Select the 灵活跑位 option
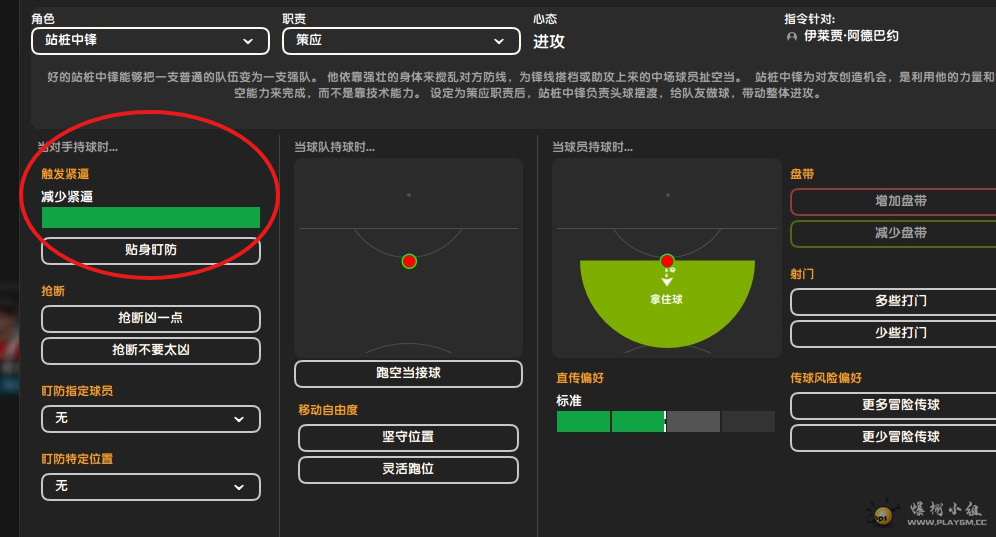Viewport: 996px width, 537px height. pyautogui.click(x=408, y=469)
